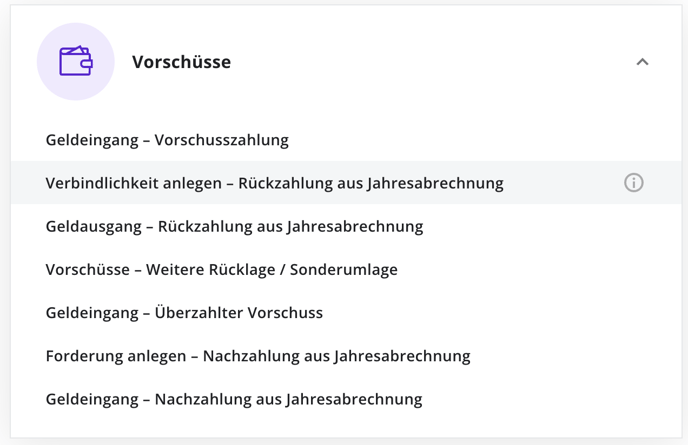The height and width of the screenshot is (445, 688).
Task: Open Forderung anlegen – Nachzahlung aus Jahresabrechnung
Action: coord(346,355)
